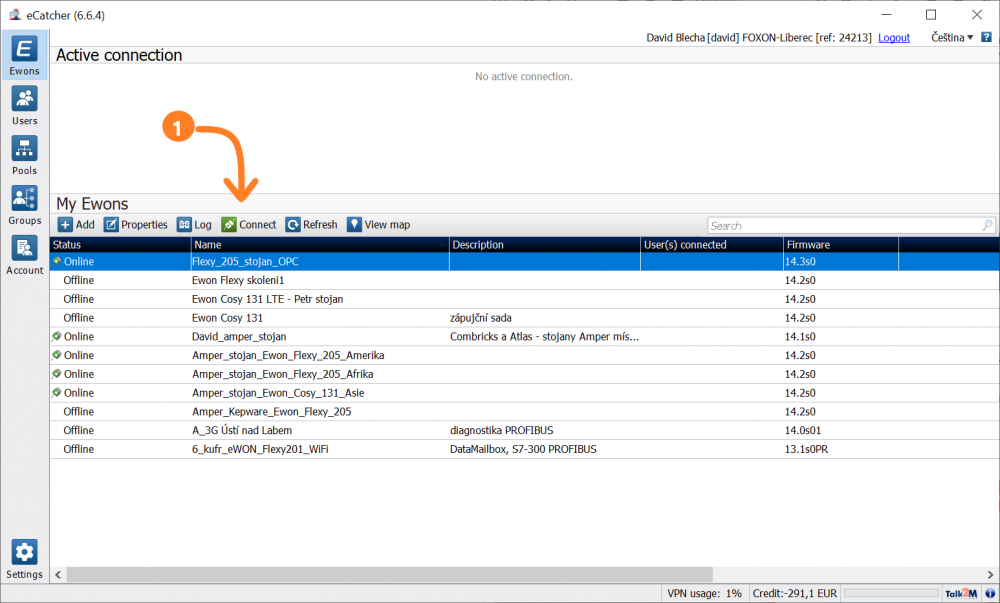
Task: Click the Add Ewon toolbar button
Action: point(76,225)
